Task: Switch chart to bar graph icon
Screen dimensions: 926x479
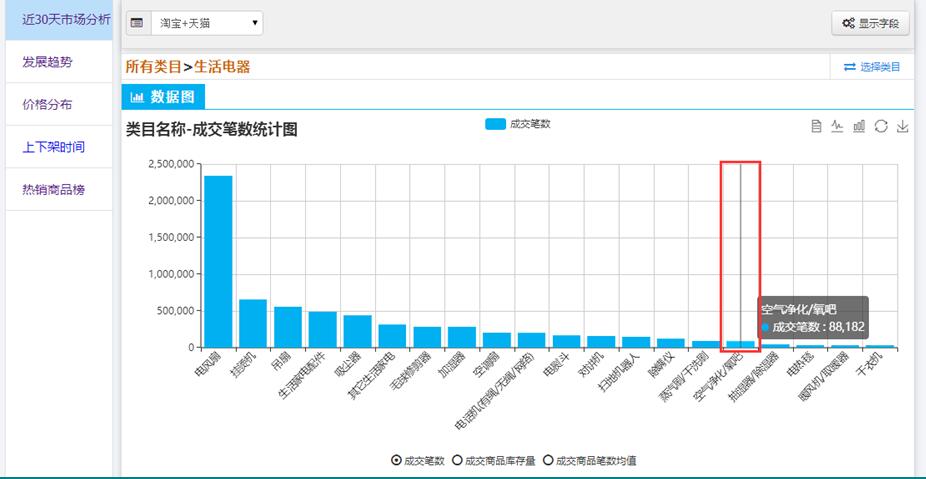Action: [859, 126]
